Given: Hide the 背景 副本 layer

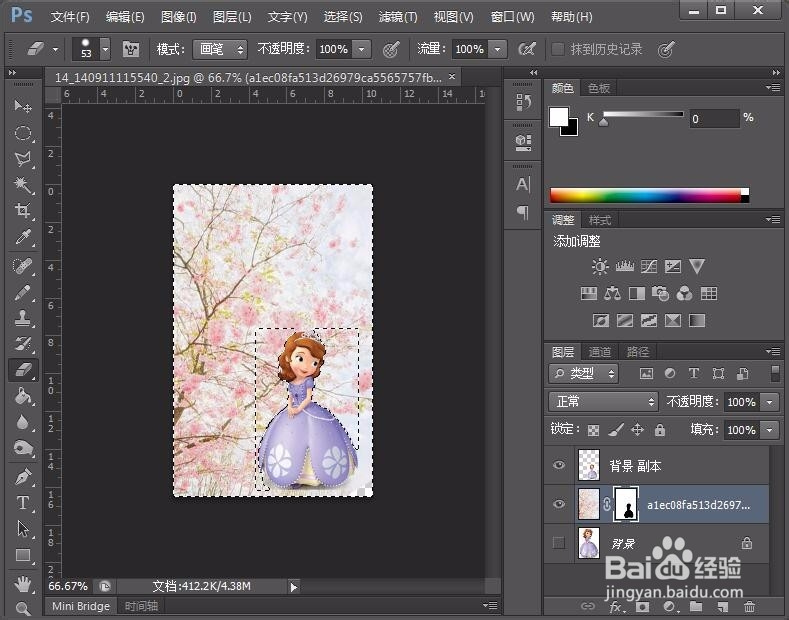Looking at the screenshot, I should 559,465.
